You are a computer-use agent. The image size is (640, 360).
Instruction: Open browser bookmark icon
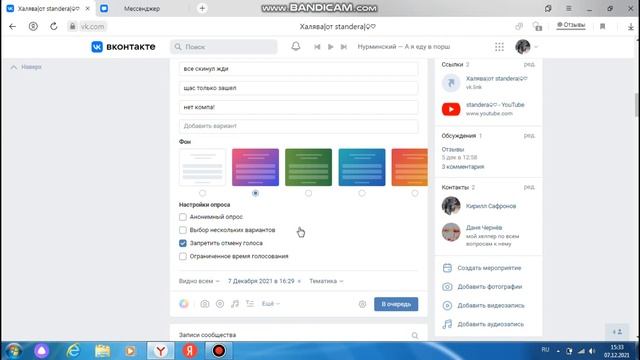[x=602, y=27]
